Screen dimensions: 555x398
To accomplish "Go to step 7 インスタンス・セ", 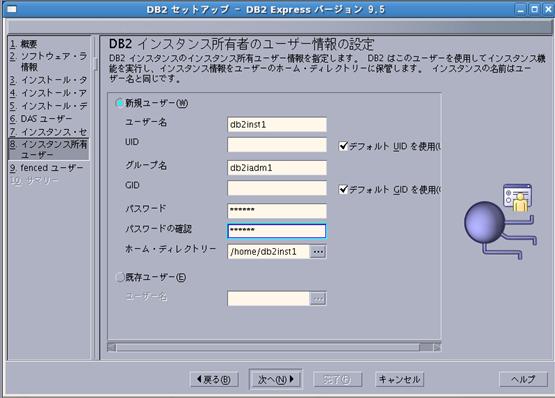I will pyautogui.click(x=48, y=132).
